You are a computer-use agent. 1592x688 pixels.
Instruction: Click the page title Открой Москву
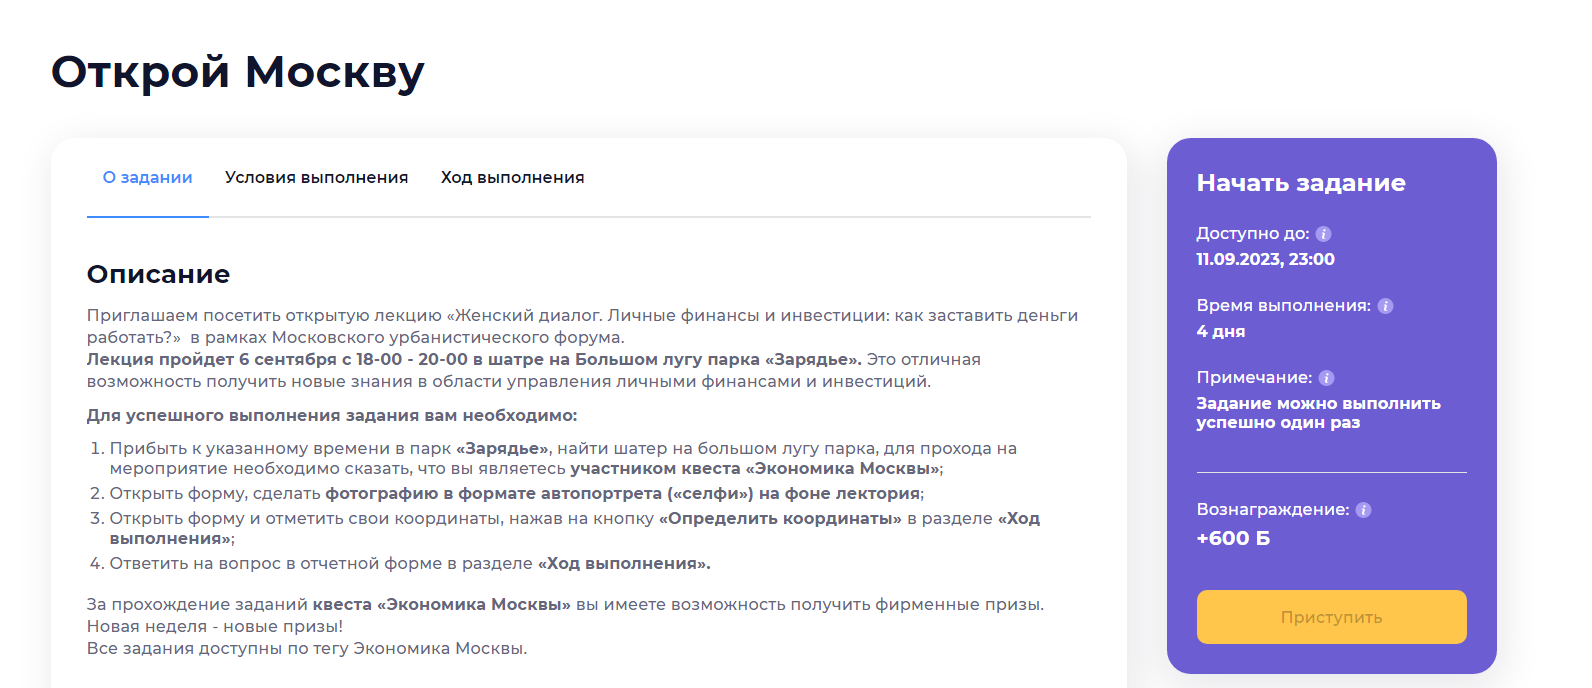238,73
